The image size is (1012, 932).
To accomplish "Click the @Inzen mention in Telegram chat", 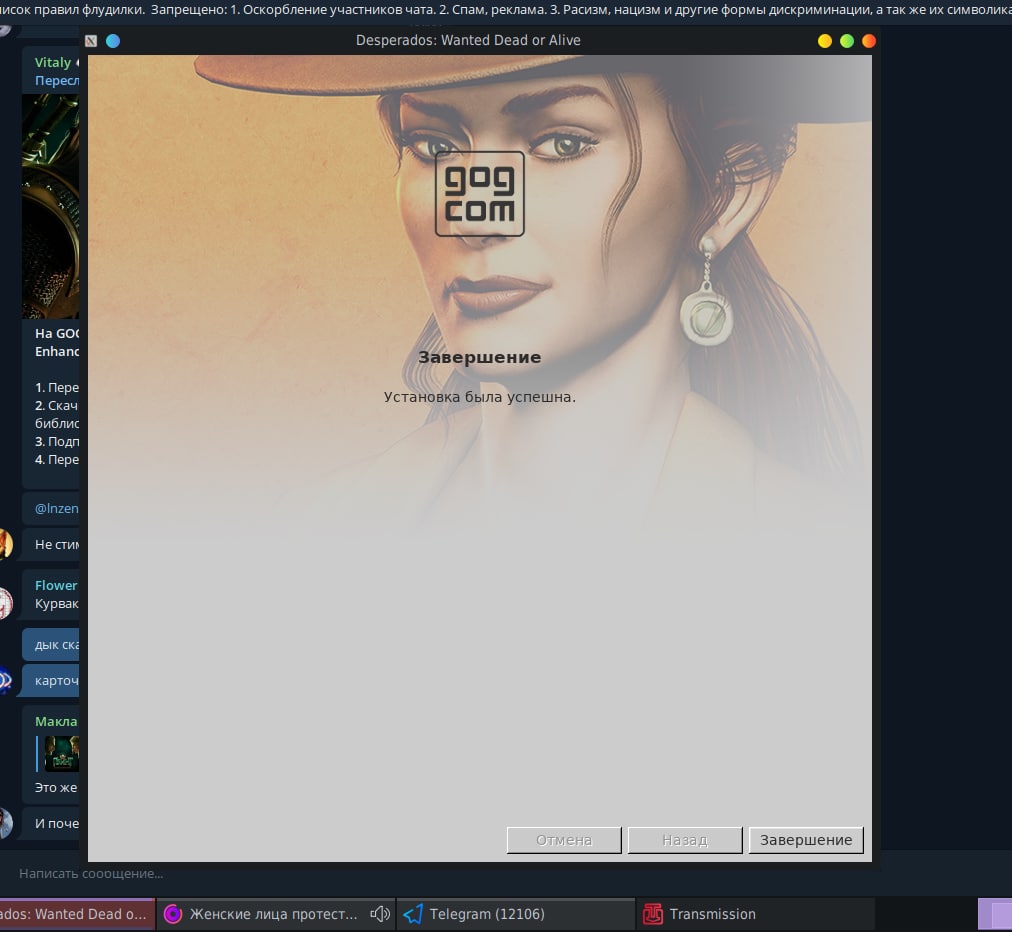I will 57,508.
